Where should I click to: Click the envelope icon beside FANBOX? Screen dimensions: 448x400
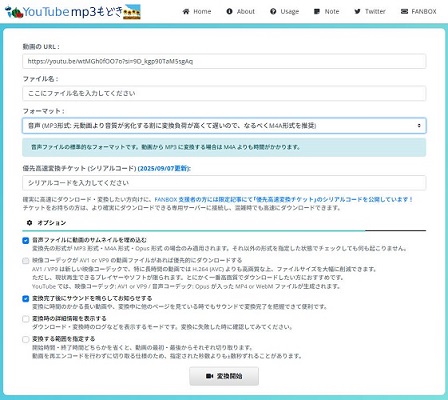(404, 12)
